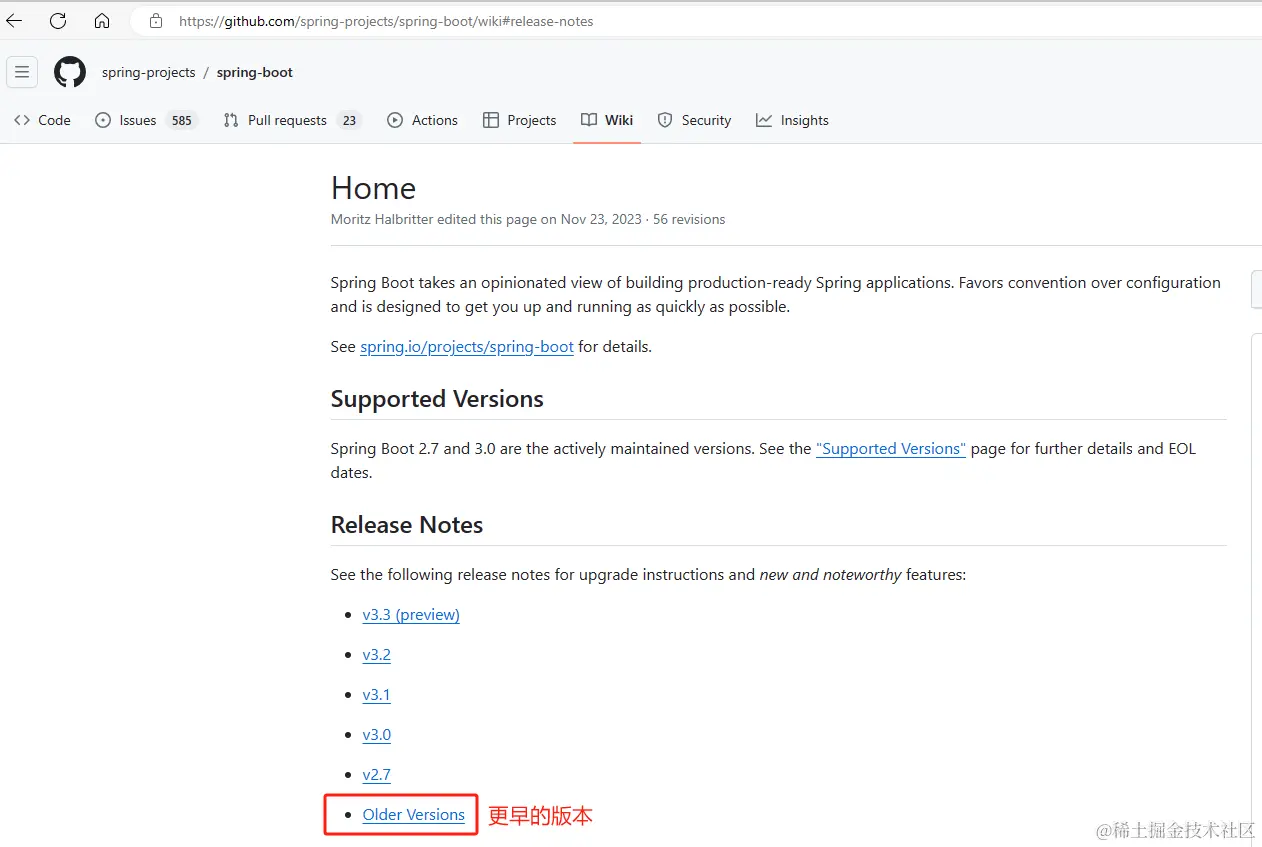1262x847 pixels.
Task: Click the 23 pull requests counter badge
Action: [348, 120]
